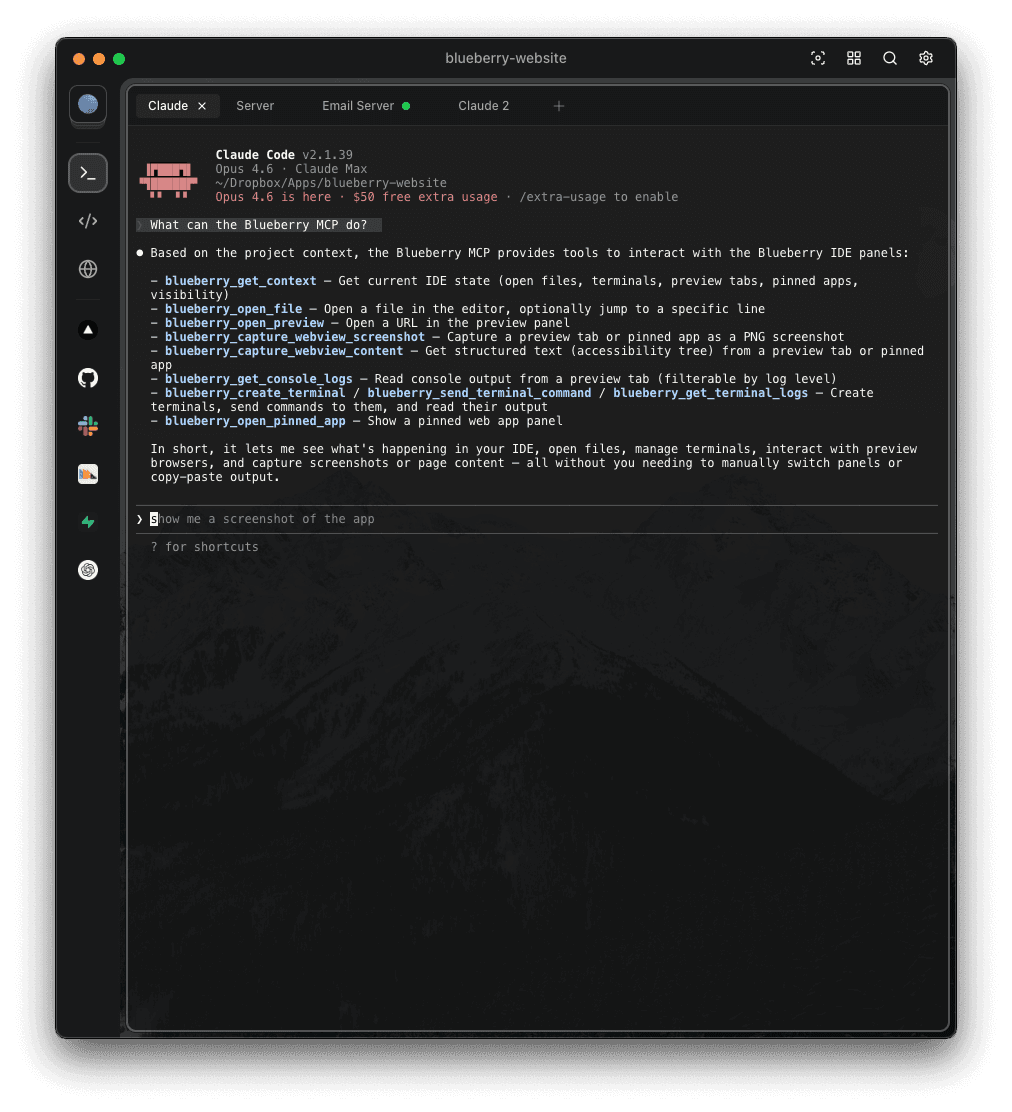The width and height of the screenshot is (1012, 1112).
Task: Open the terminal panel in sidebar
Action: click(x=88, y=174)
